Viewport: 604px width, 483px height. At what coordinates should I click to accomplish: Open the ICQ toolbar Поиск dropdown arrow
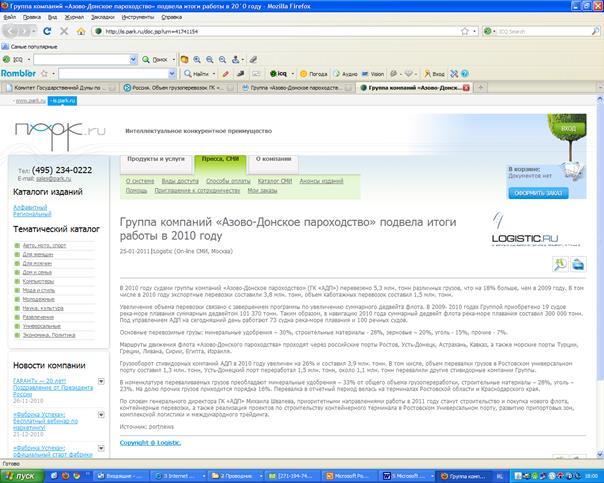(x=174, y=60)
